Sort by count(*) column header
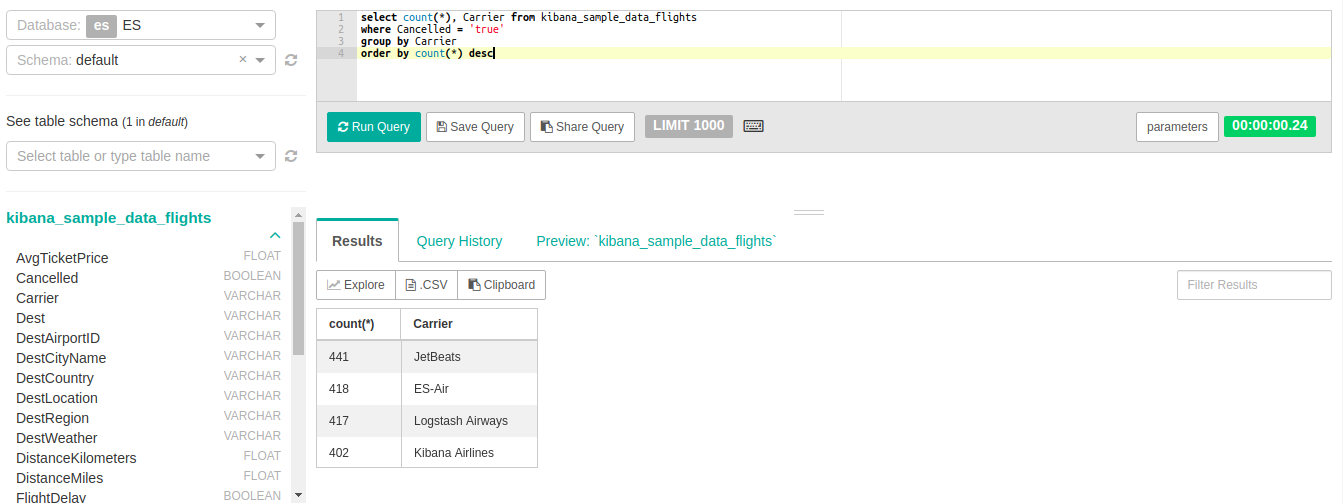This screenshot has width=1343, height=504. point(358,324)
